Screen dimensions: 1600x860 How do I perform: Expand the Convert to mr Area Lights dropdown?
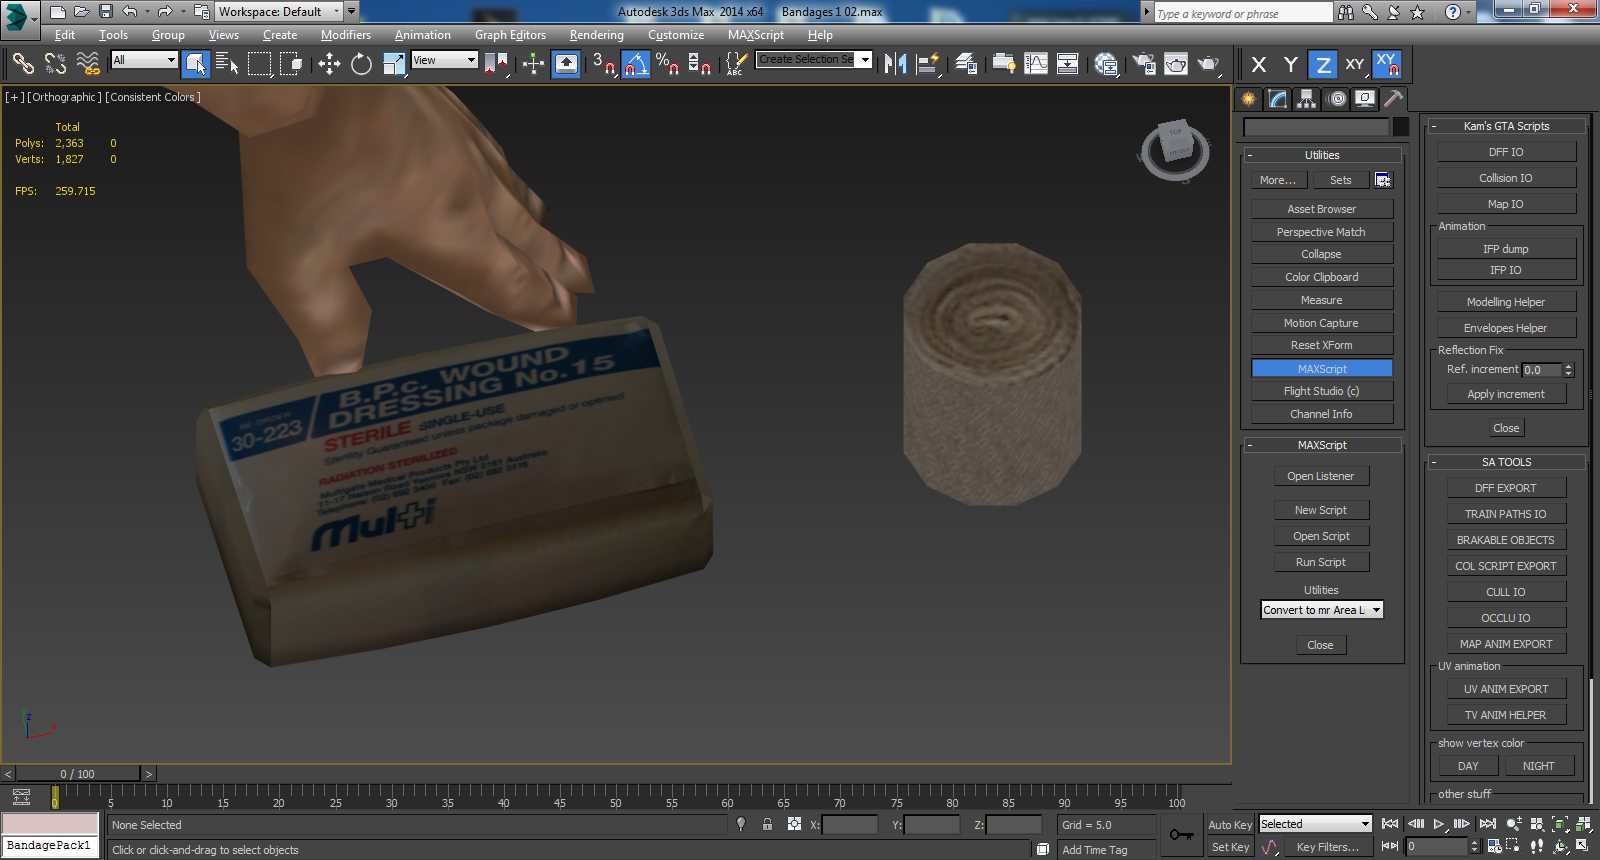pos(1321,610)
